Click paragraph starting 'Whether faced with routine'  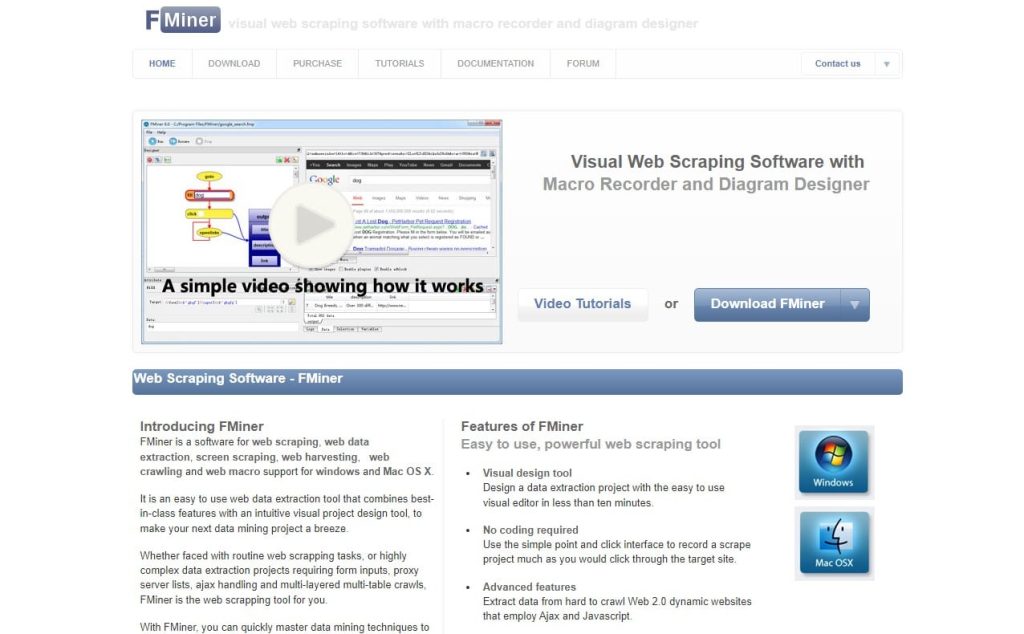[x=283, y=577]
